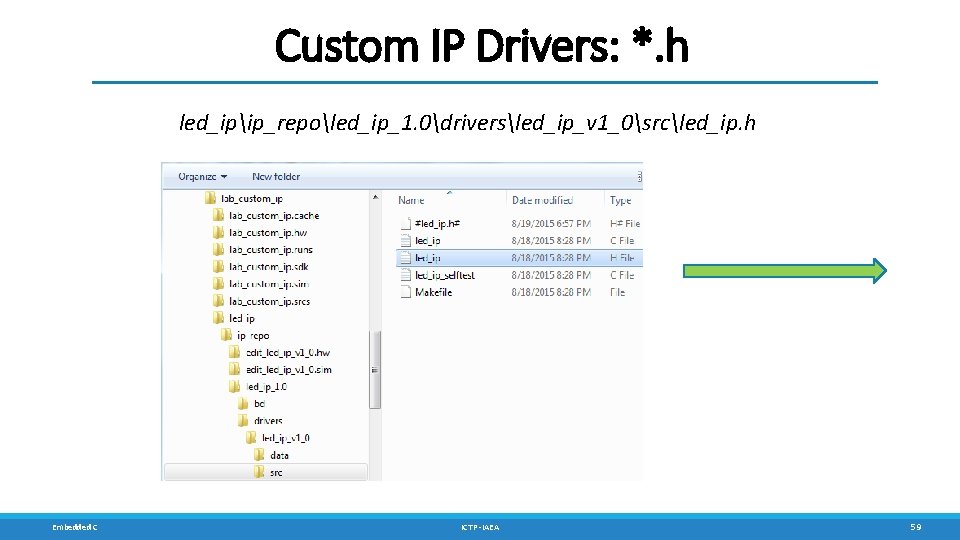Select lab_custom_ip.hw in the tree
The height and width of the screenshot is (540, 960).
(268, 233)
